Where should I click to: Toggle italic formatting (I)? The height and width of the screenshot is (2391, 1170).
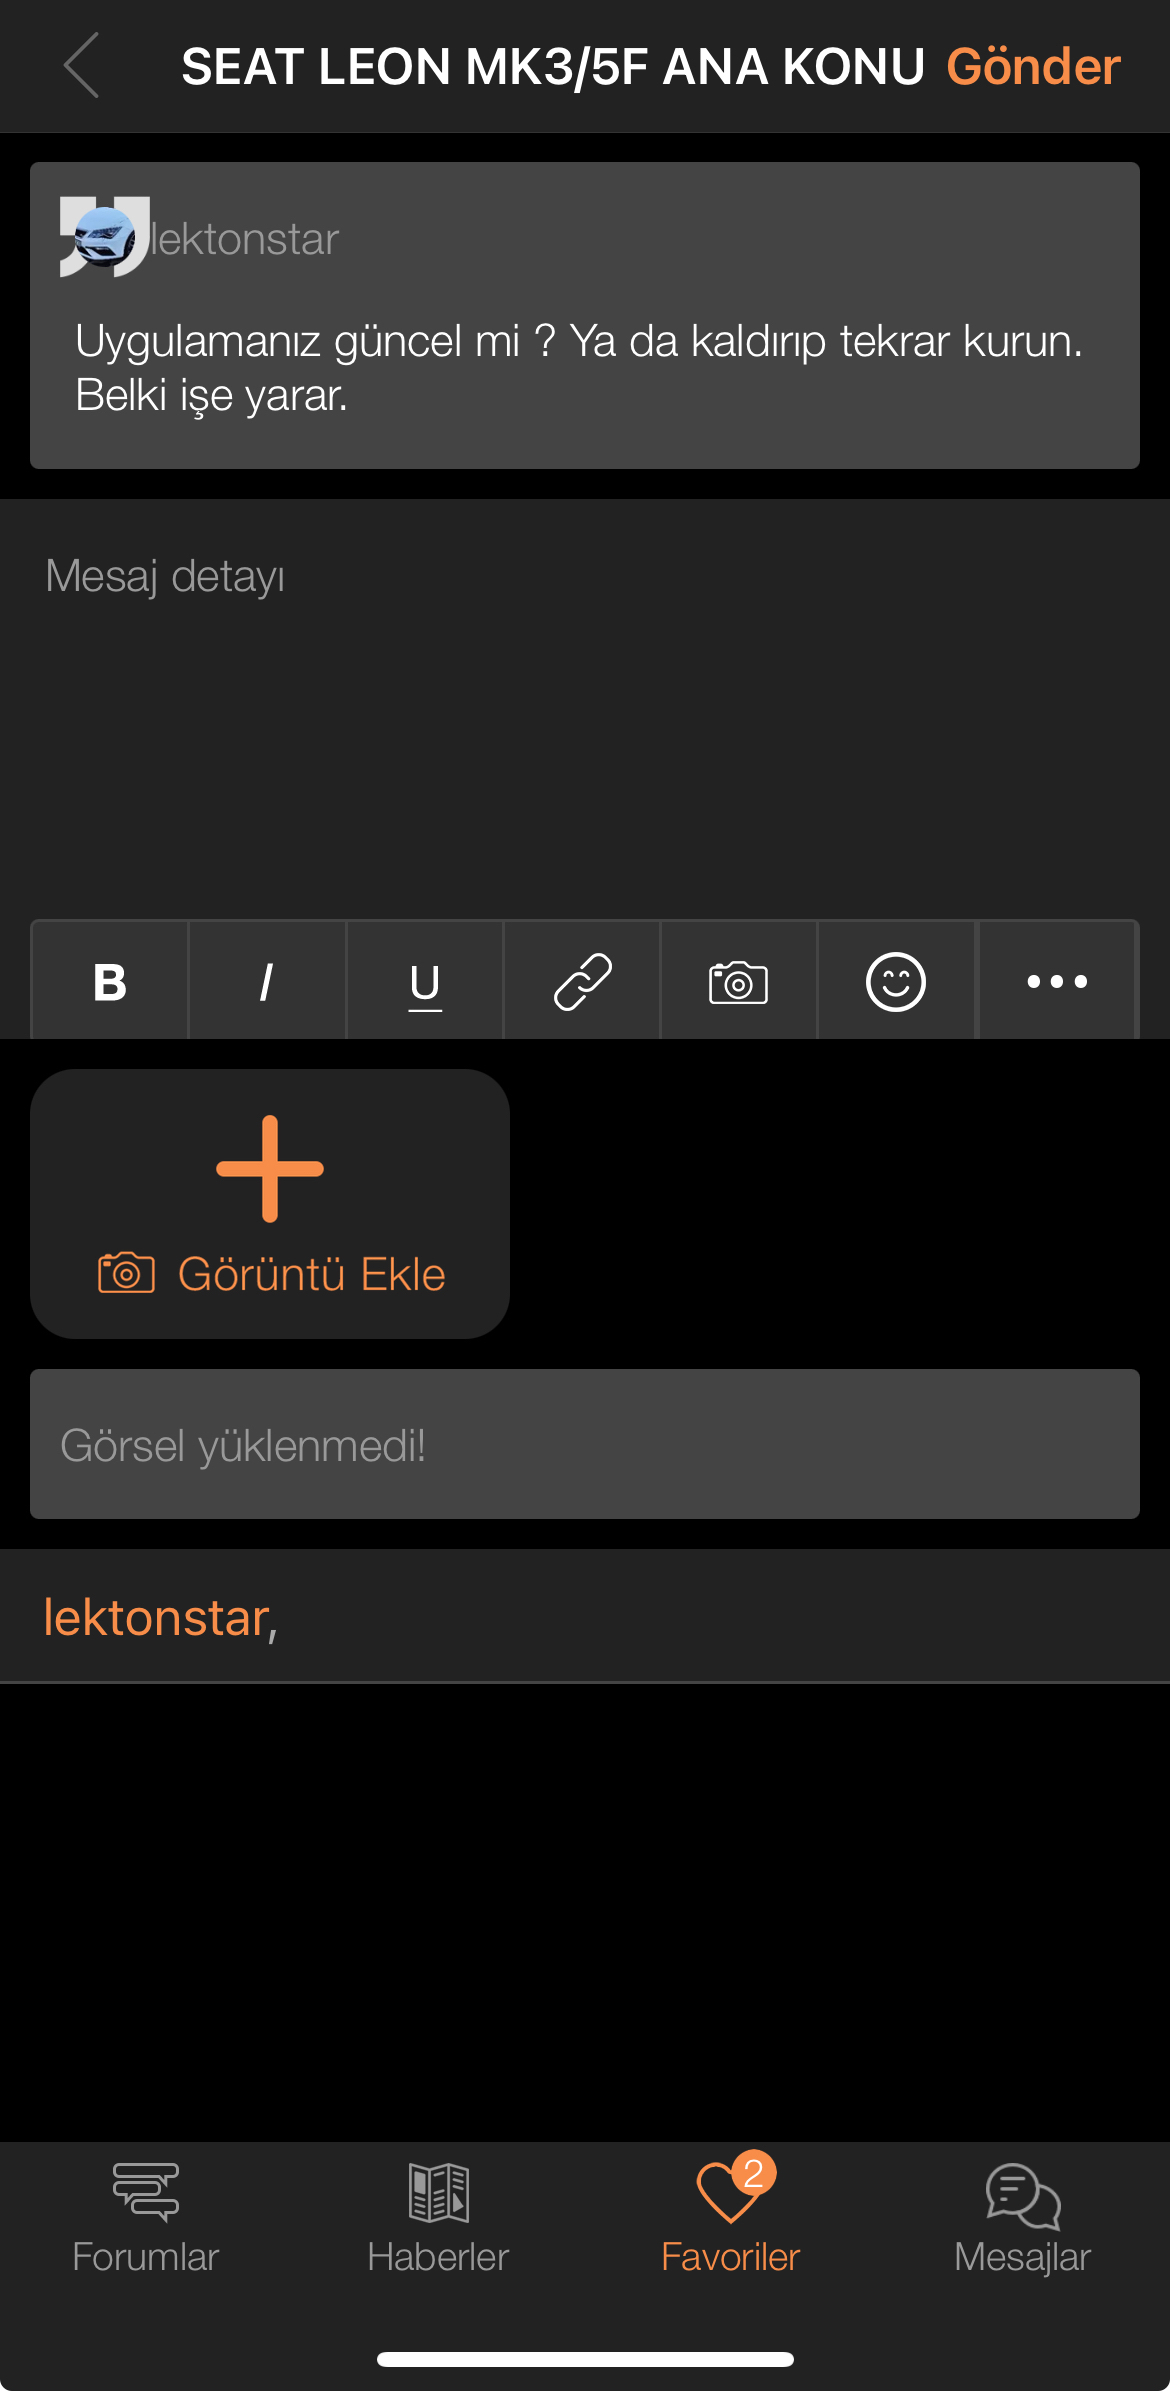coord(267,981)
